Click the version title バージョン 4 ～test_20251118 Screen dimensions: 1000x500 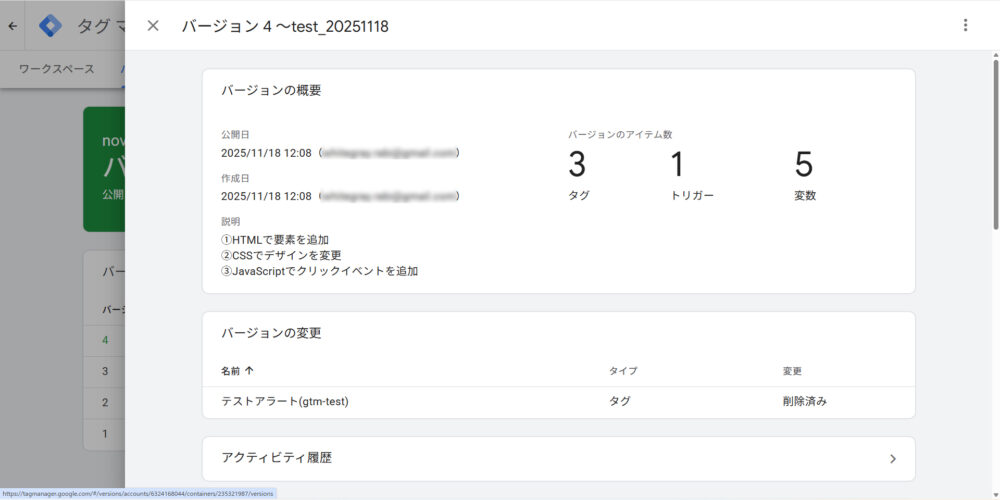click(x=285, y=26)
